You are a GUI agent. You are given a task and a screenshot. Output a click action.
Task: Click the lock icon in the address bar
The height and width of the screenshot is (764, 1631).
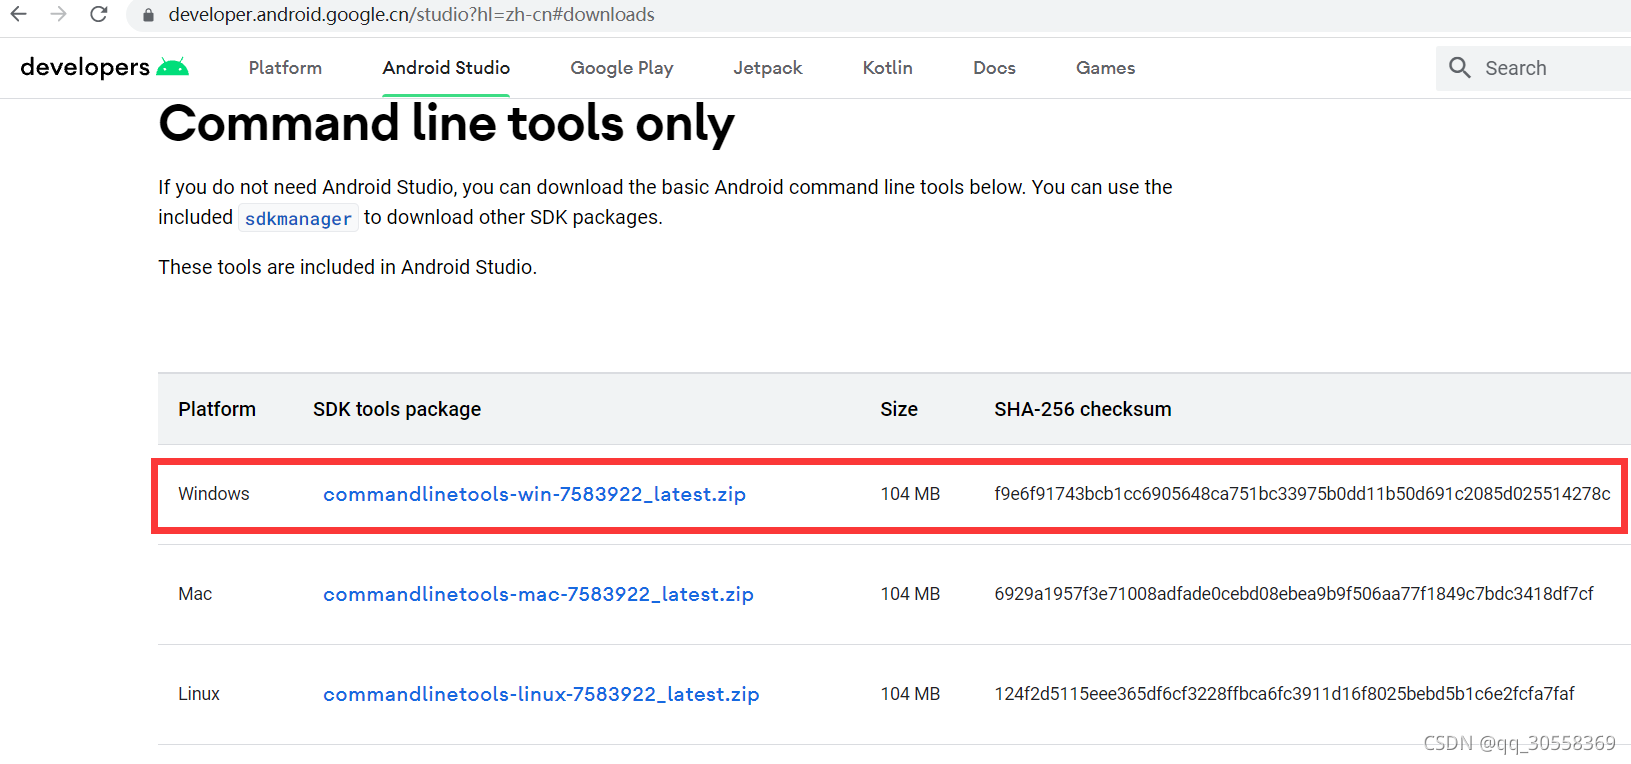pyautogui.click(x=148, y=15)
